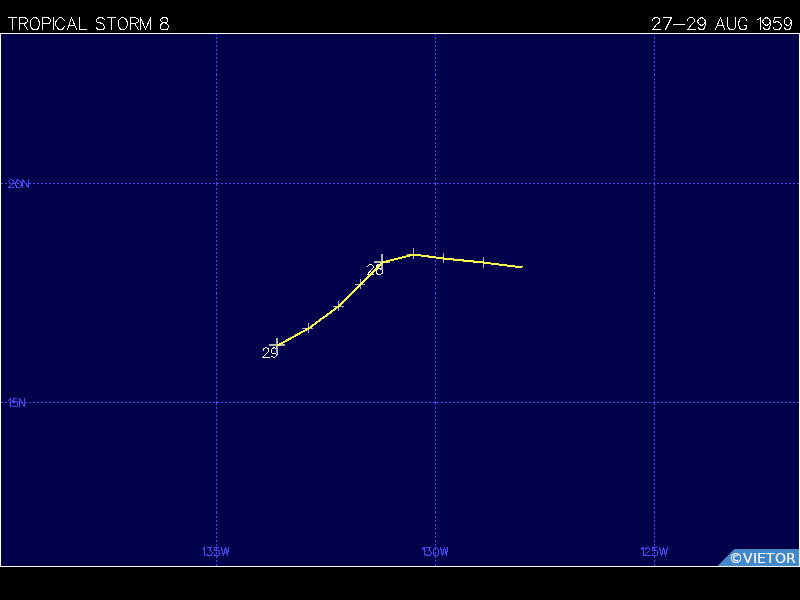Viewport: 800px width, 600px height.
Task: Click the 20N latitude label
Action: [x=19, y=184]
